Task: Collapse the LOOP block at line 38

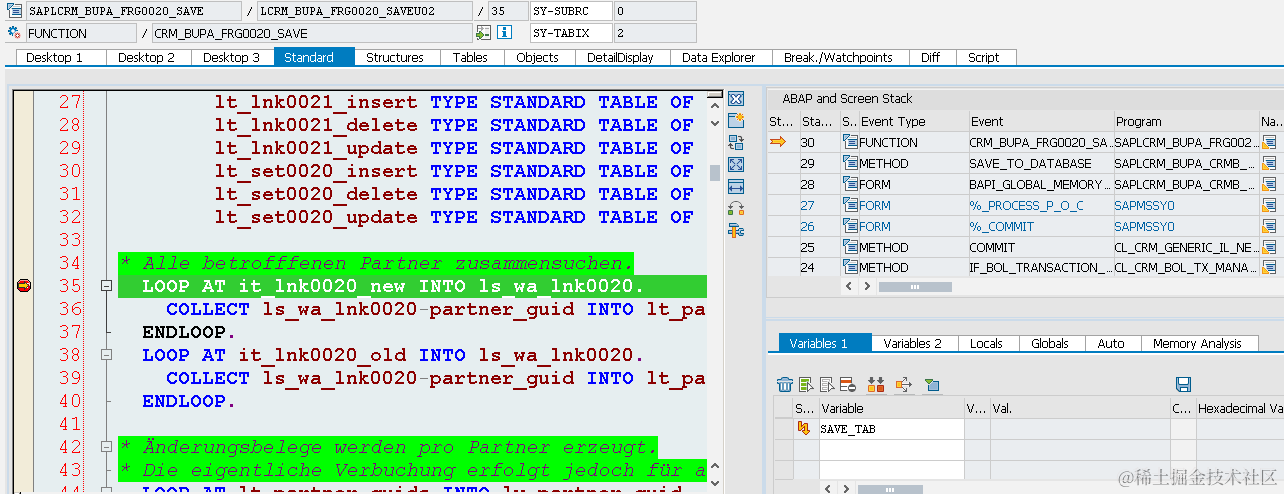Action: point(106,356)
